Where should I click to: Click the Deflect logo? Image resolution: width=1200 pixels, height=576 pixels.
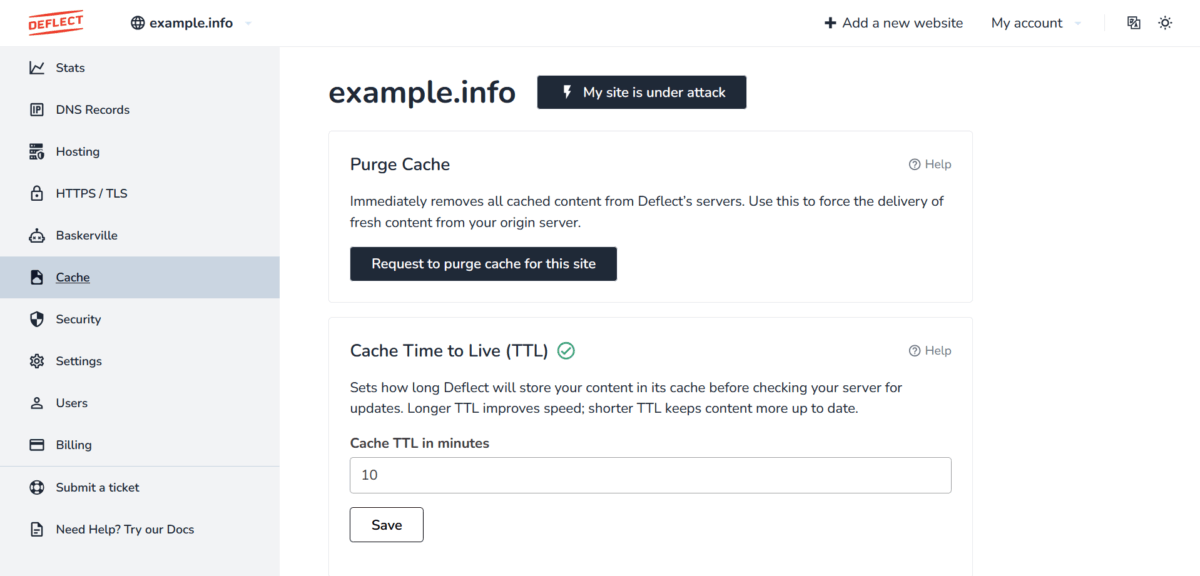coord(56,21)
